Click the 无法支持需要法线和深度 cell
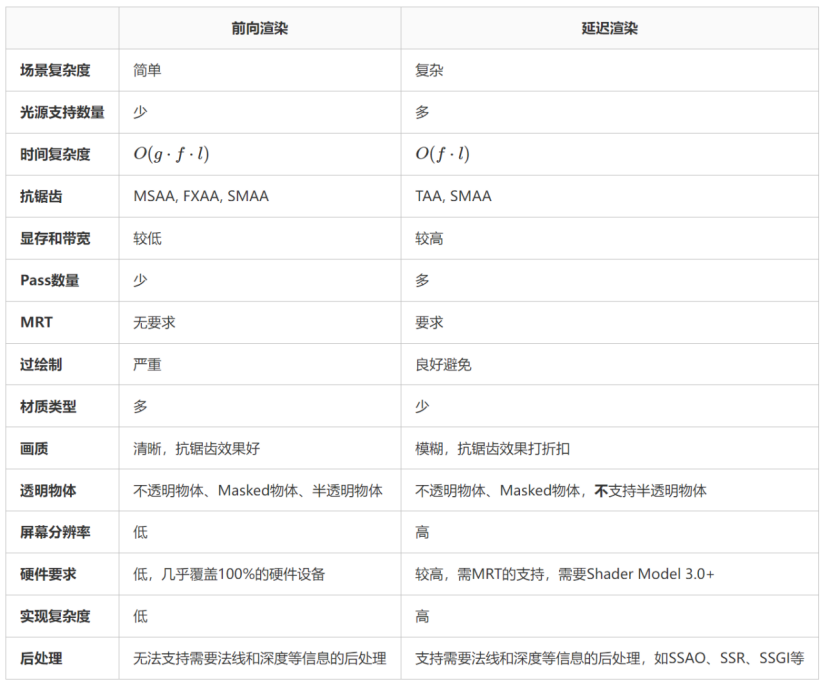 260,658
